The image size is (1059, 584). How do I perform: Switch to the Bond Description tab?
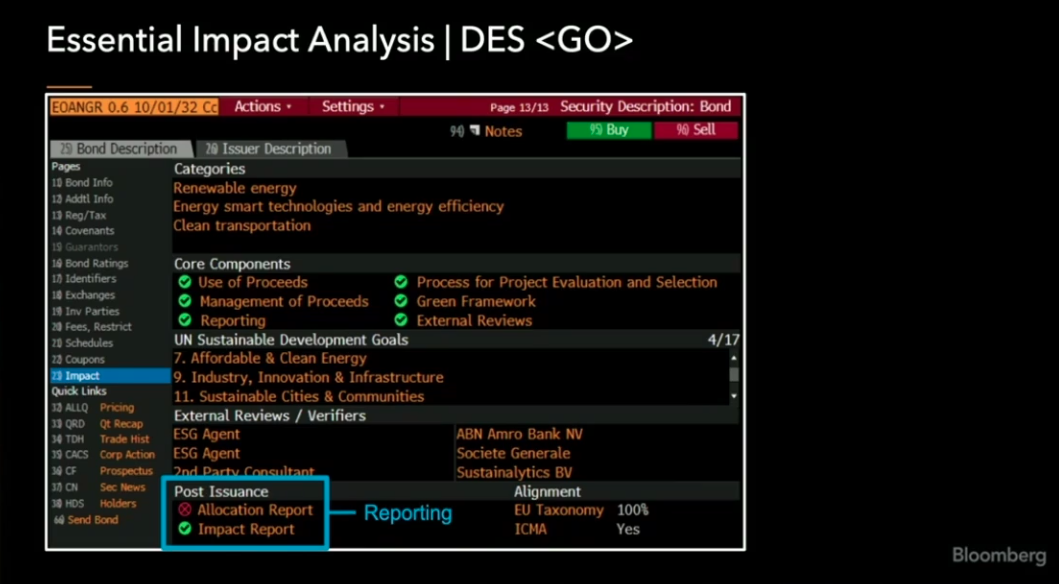[120, 149]
